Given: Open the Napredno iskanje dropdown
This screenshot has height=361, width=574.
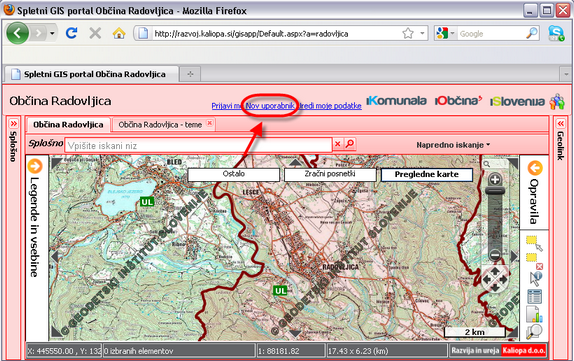Looking at the screenshot, I should 453,145.
